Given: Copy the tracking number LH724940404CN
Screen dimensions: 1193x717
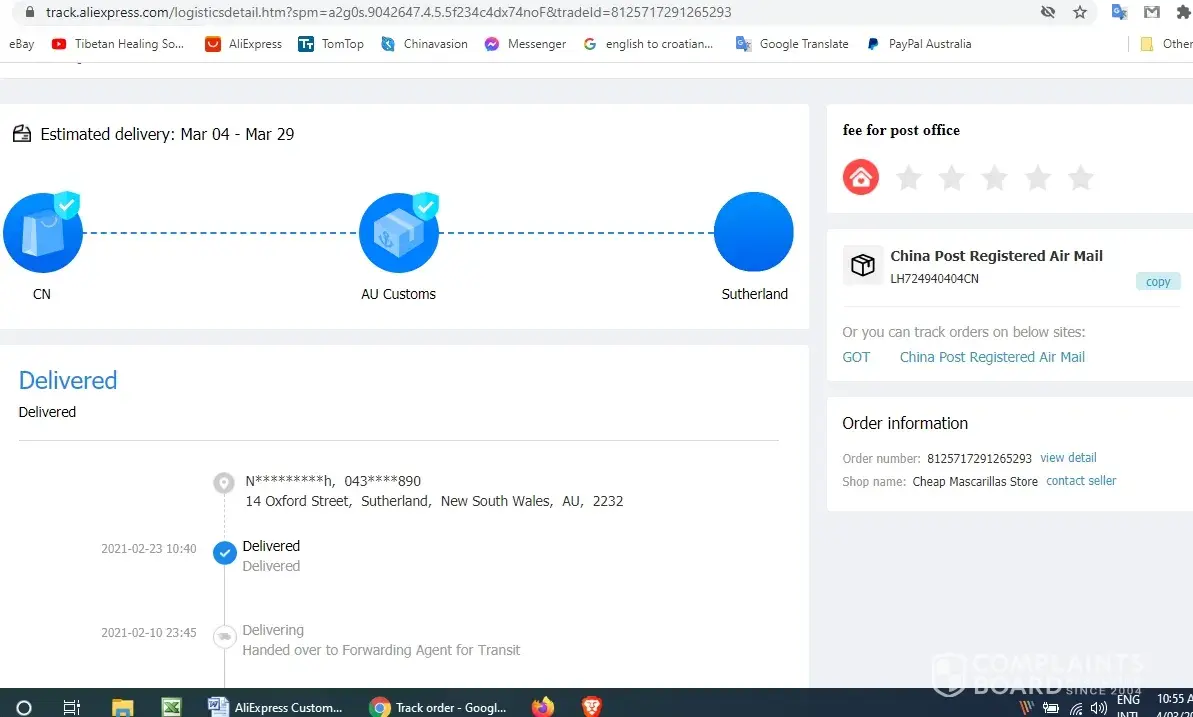Looking at the screenshot, I should point(1158,282).
